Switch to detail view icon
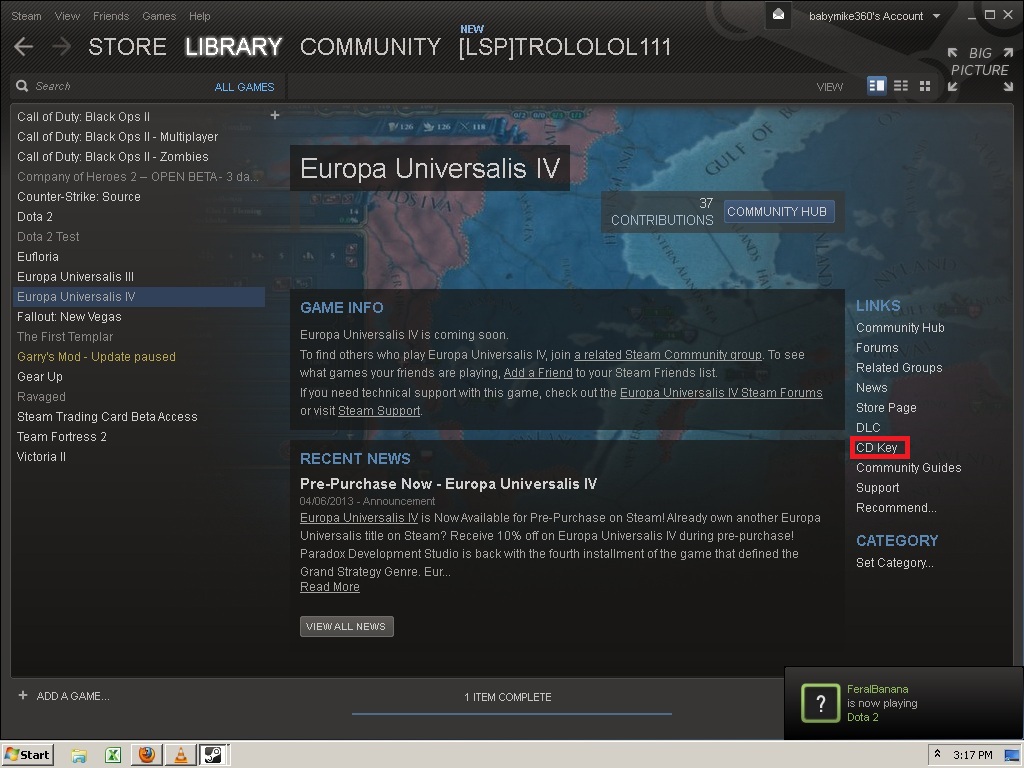 (x=877, y=86)
